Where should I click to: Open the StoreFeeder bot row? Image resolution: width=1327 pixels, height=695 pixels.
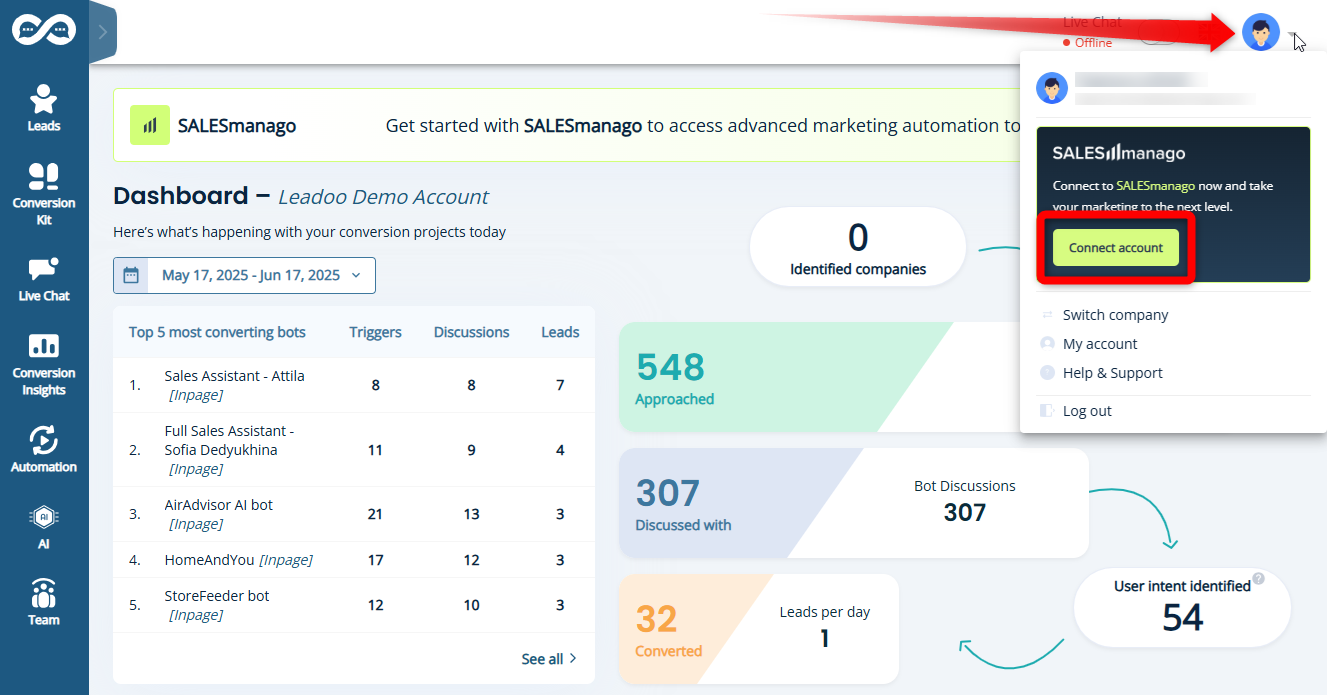[354, 605]
